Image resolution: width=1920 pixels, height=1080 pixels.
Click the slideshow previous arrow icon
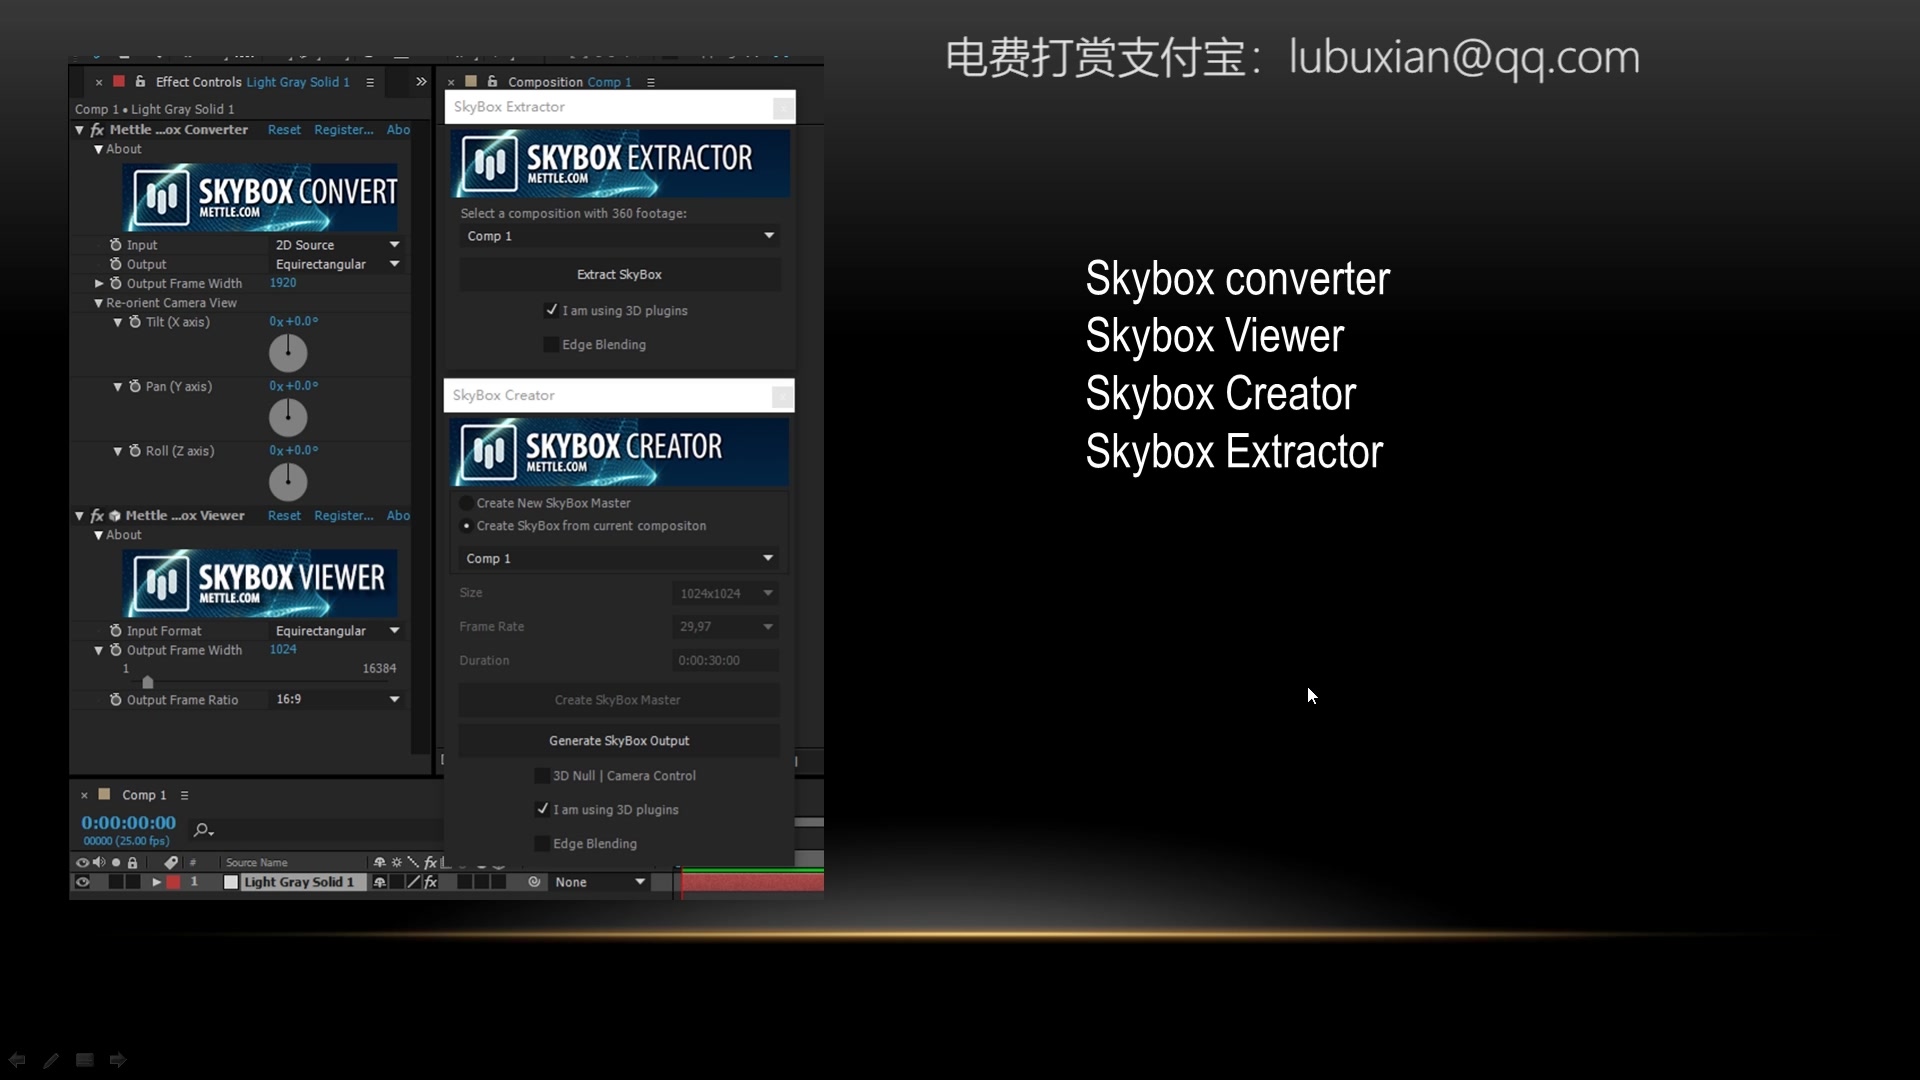click(17, 1060)
